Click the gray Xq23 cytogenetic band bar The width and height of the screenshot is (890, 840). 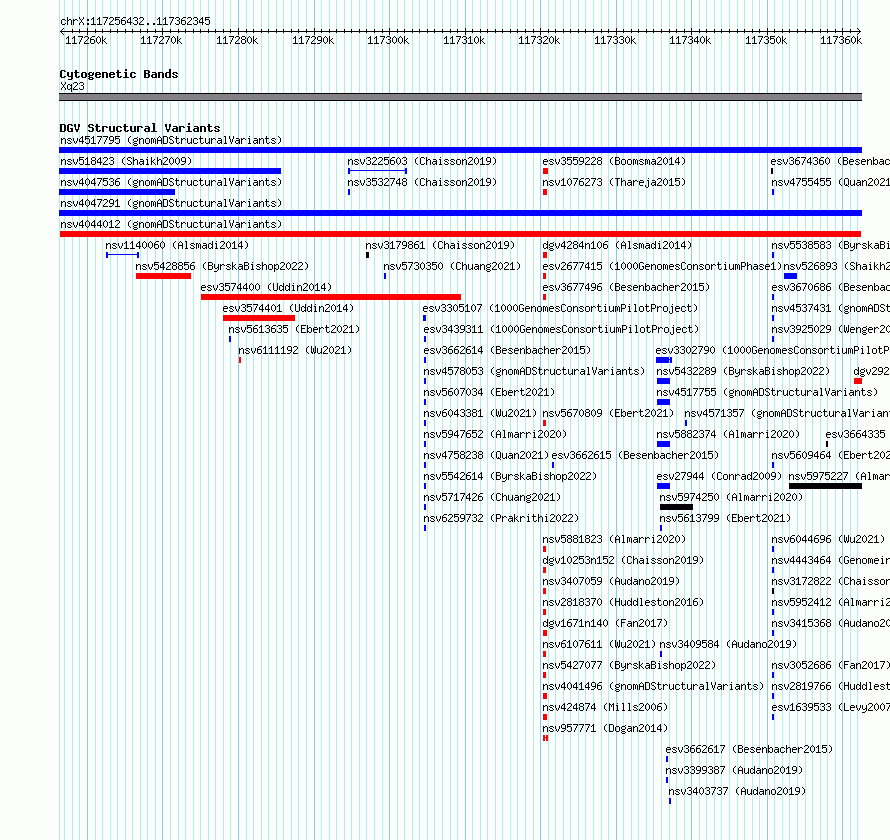tap(460, 97)
